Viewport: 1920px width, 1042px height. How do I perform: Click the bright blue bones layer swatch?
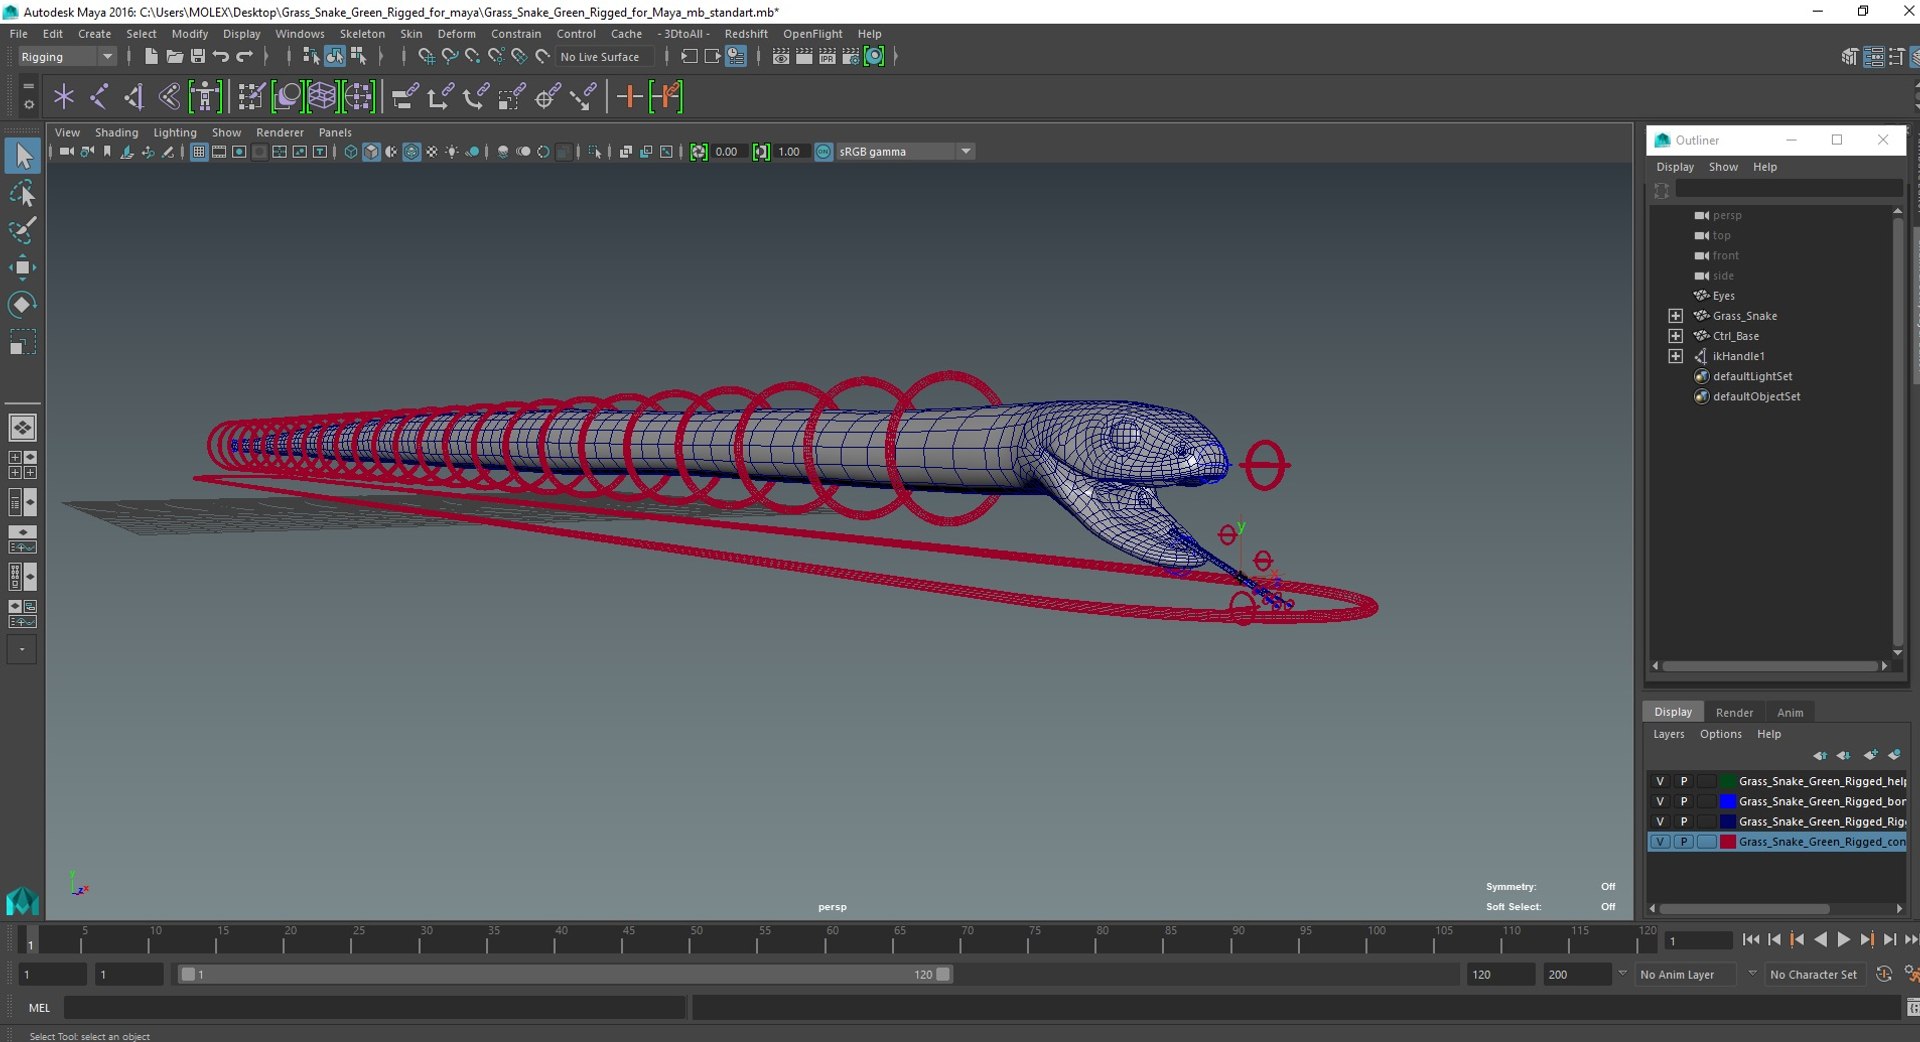[x=1727, y=801]
